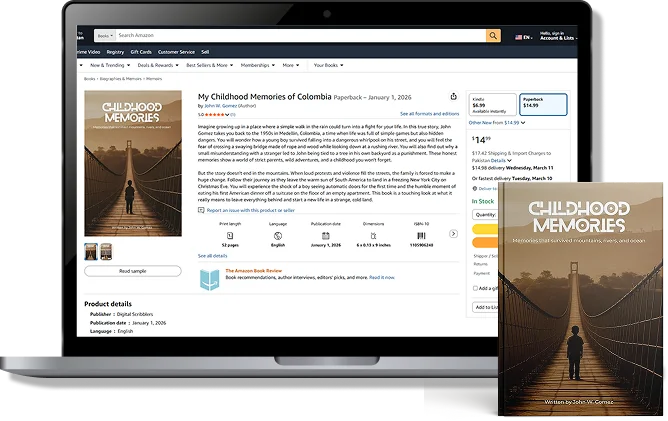This screenshot has height=421, width=668.
Task: Open See all formats and editions link
Action: (429, 114)
